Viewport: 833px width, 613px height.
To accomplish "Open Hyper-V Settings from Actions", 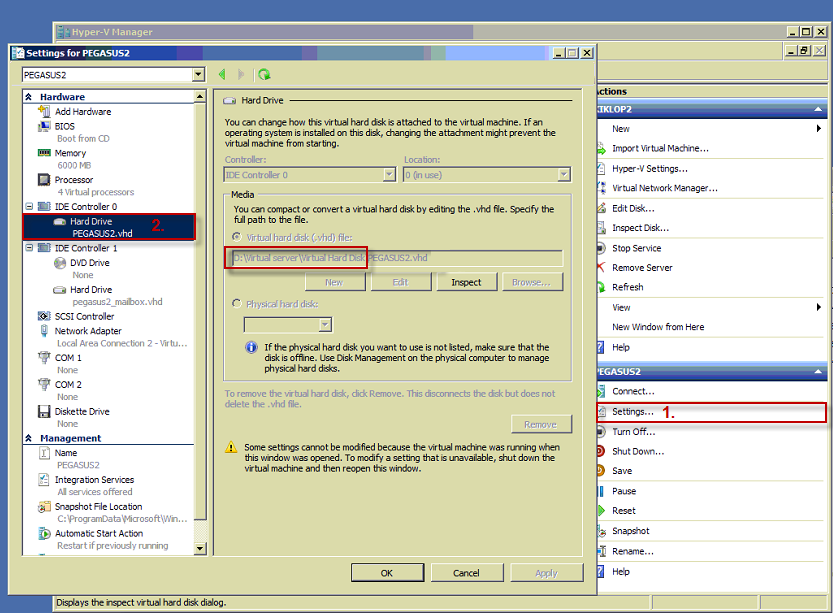I will (650, 168).
